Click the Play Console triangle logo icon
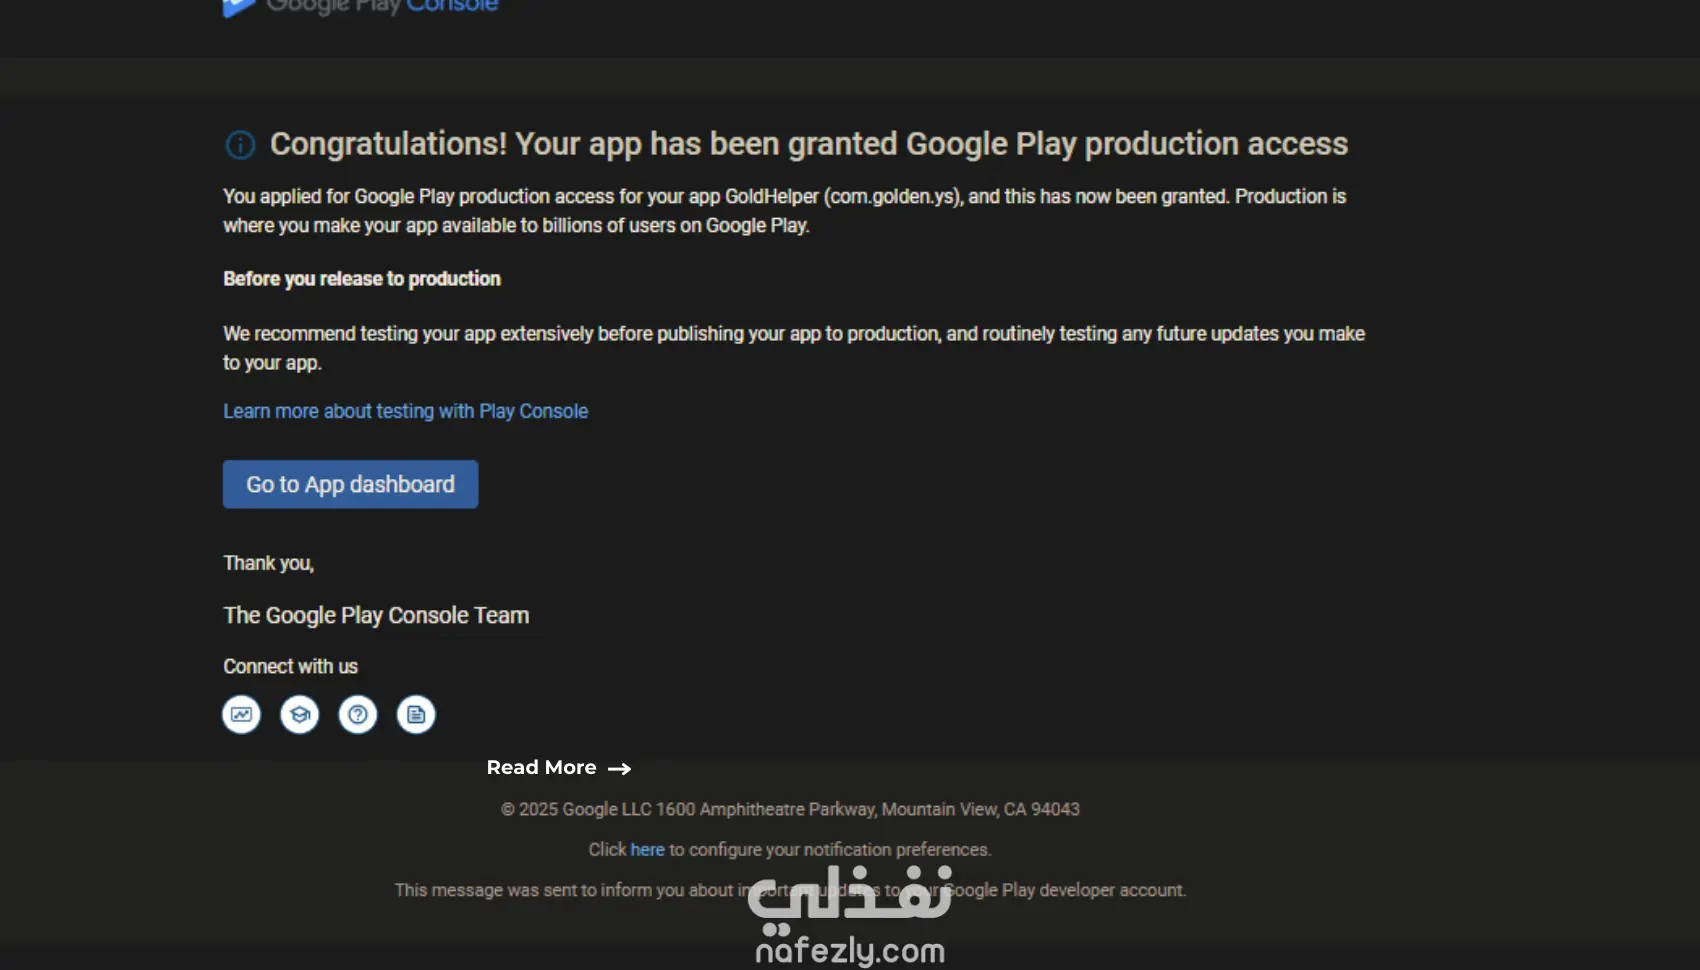The image size is (1700, 970). (238, 7)
